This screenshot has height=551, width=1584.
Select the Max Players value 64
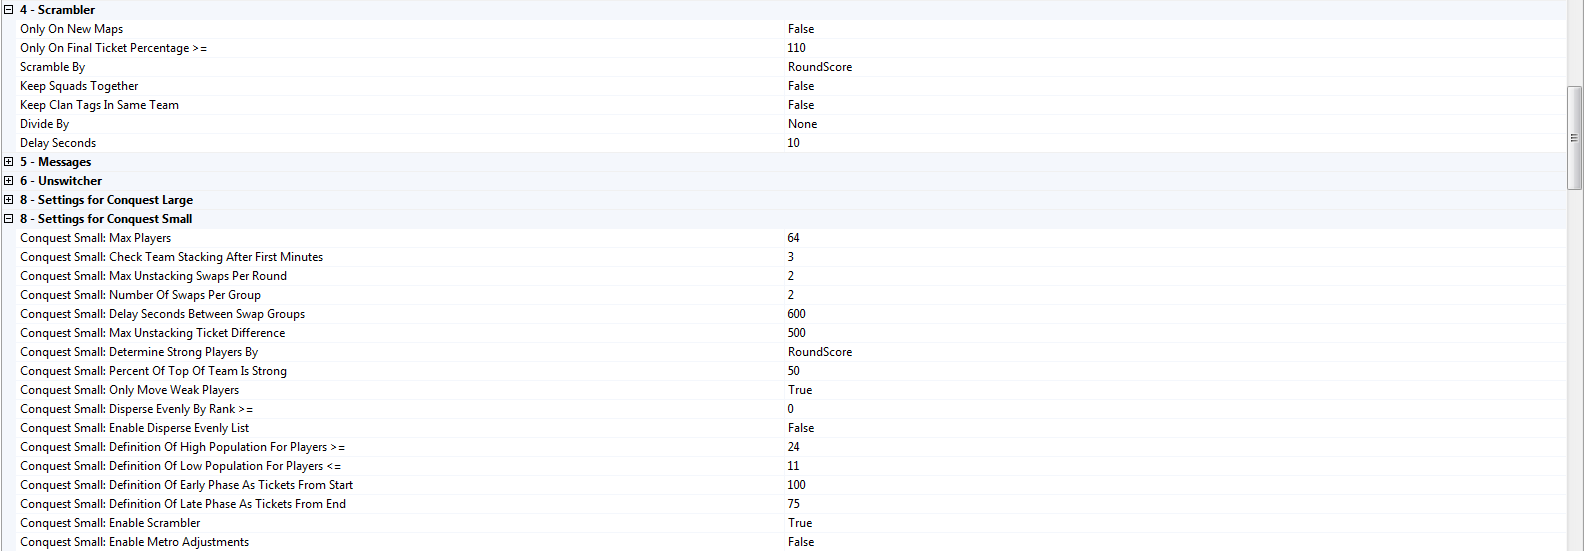pos(794,238)
